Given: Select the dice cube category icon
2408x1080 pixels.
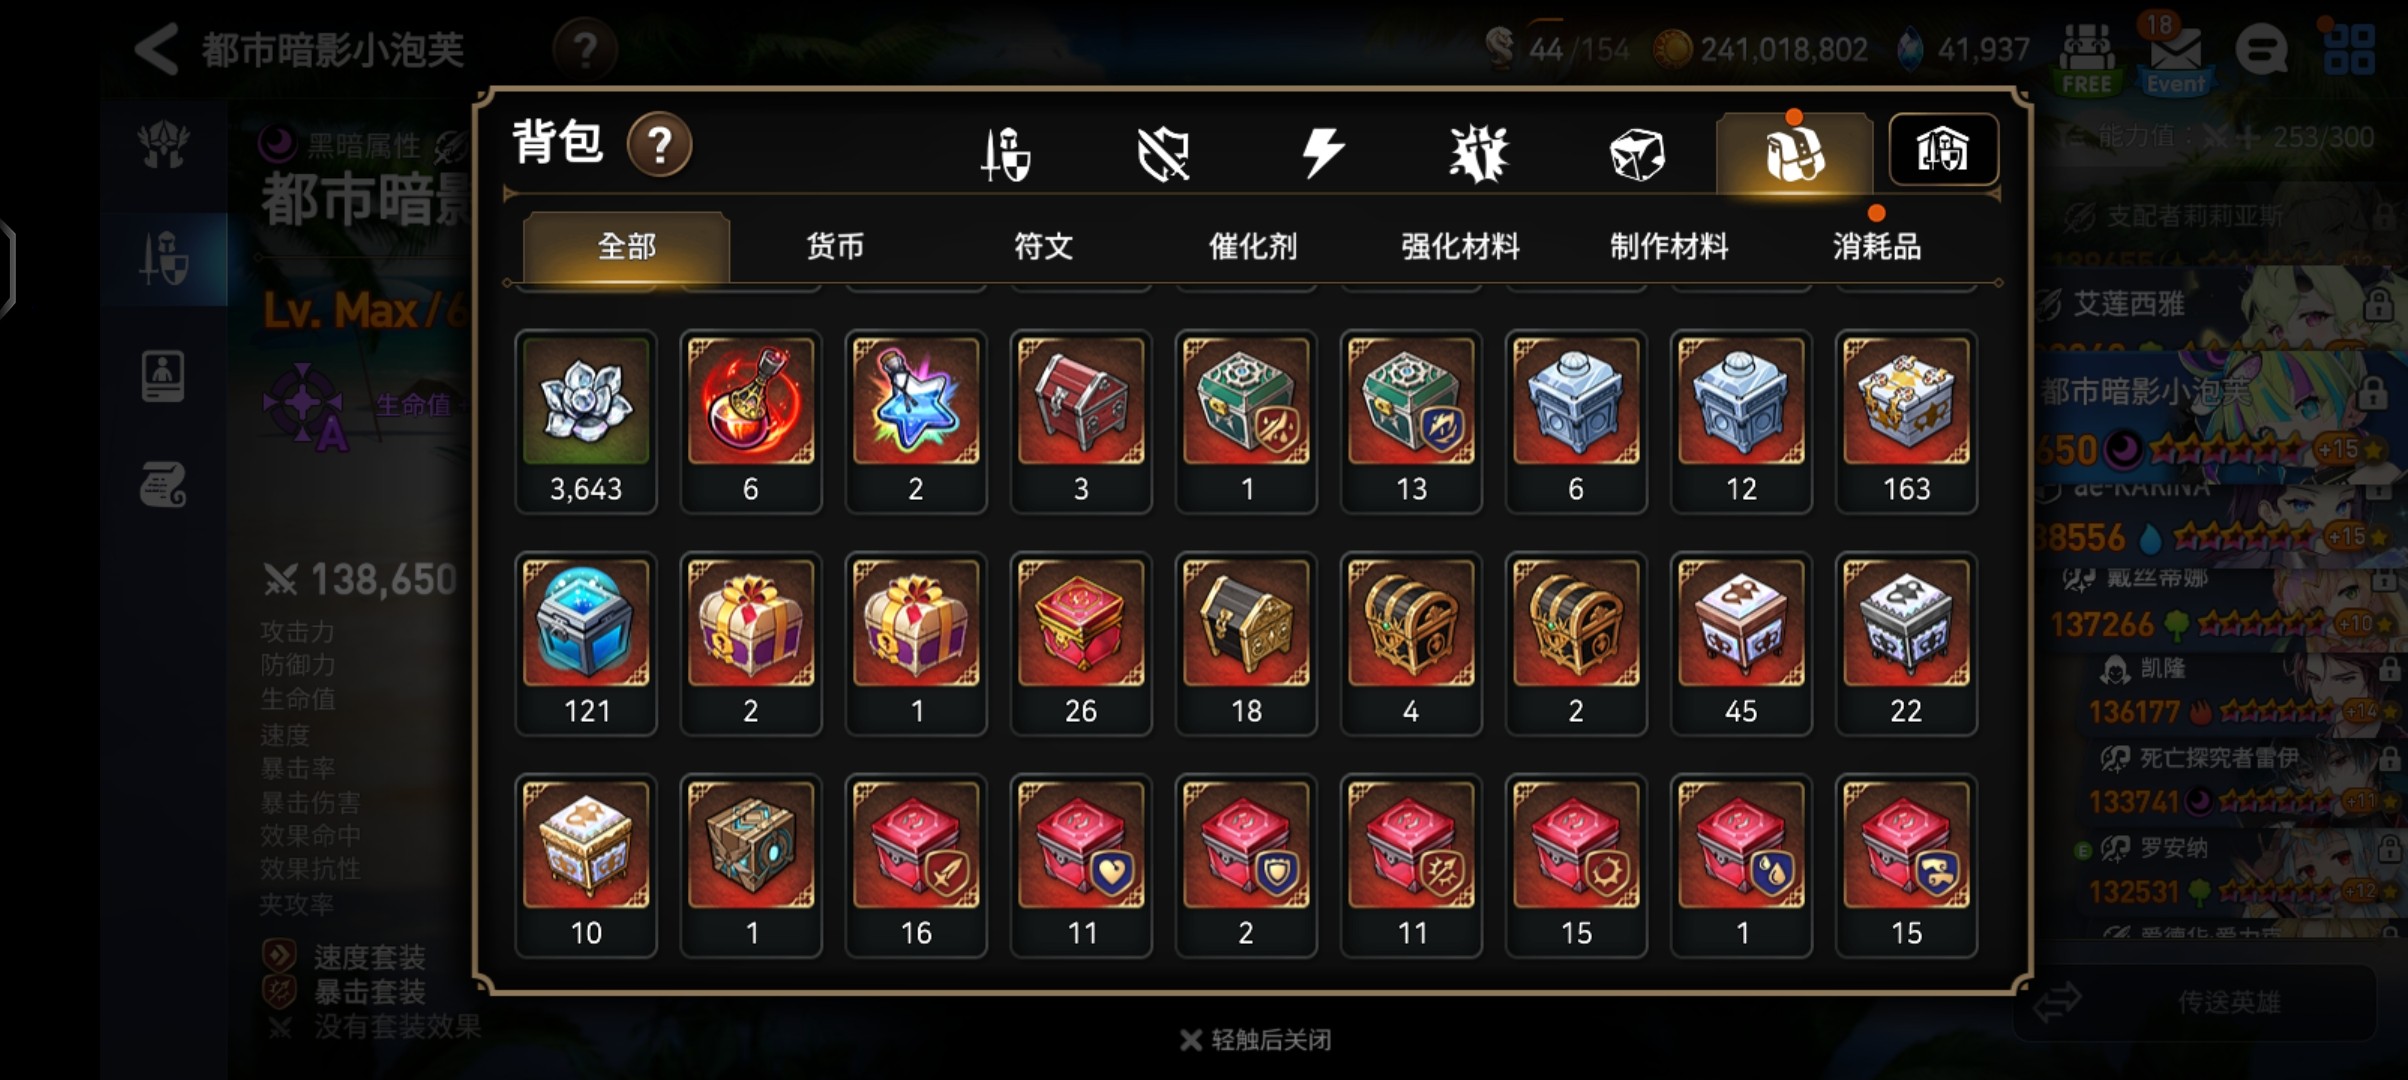Looking at the screenshot, I should tap(1637, 154).
